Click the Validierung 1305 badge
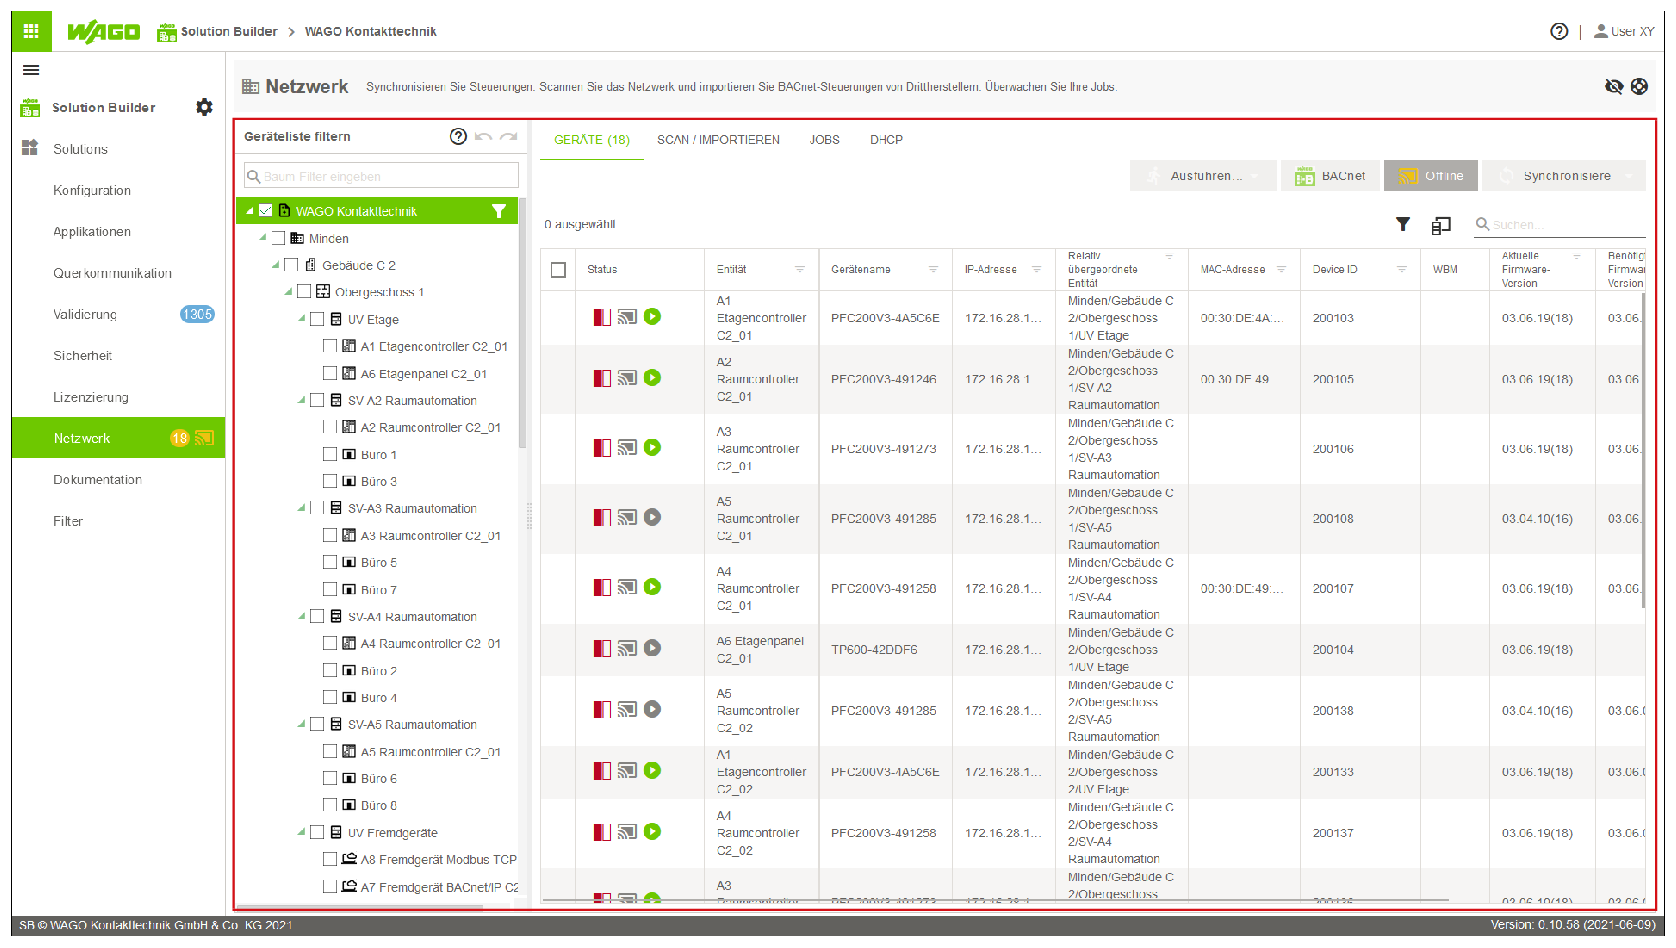This screenshot has width=1676, height=948. click(197, 314)
